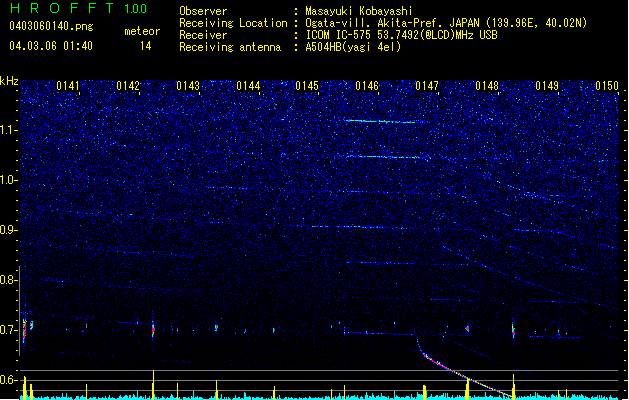Image resolution: width=629 pixels, height=400 pixels.
Task: Click the 0147 time marker
Action: coord(427,86)
